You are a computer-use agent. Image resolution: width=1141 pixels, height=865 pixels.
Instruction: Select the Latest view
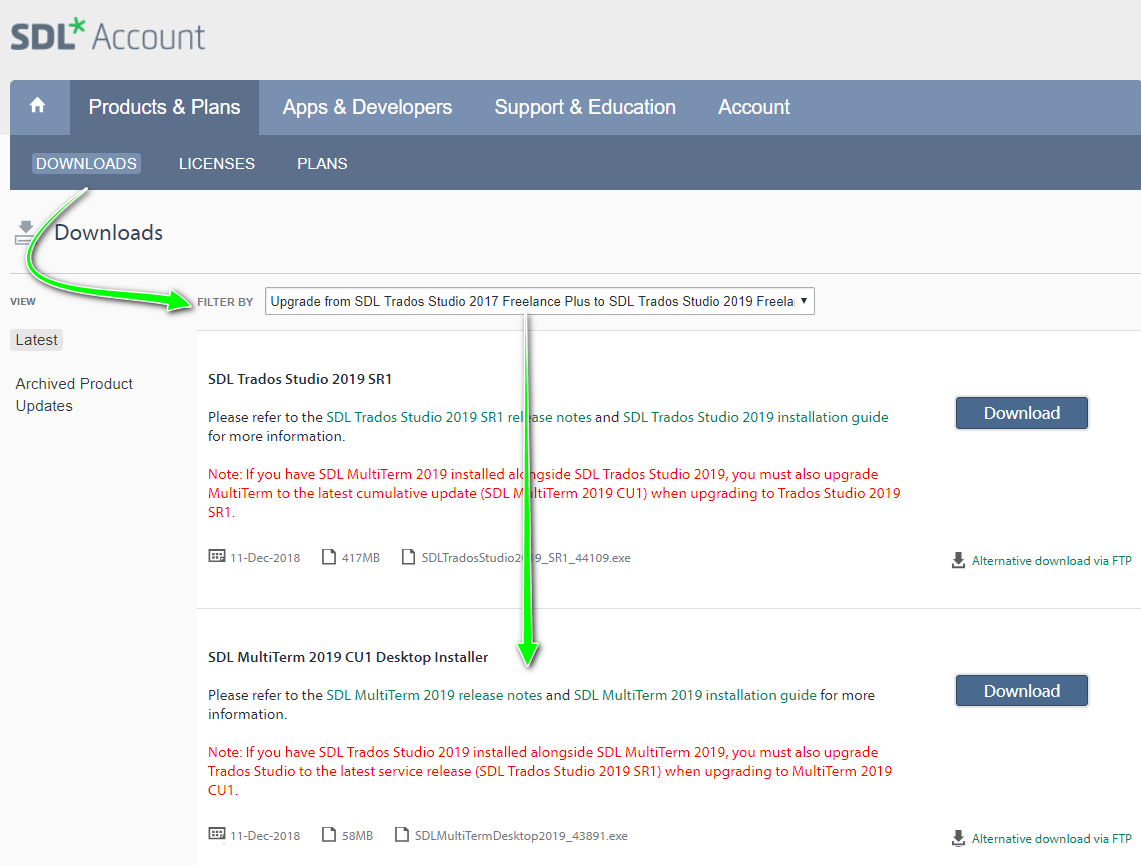coord(36,340)
